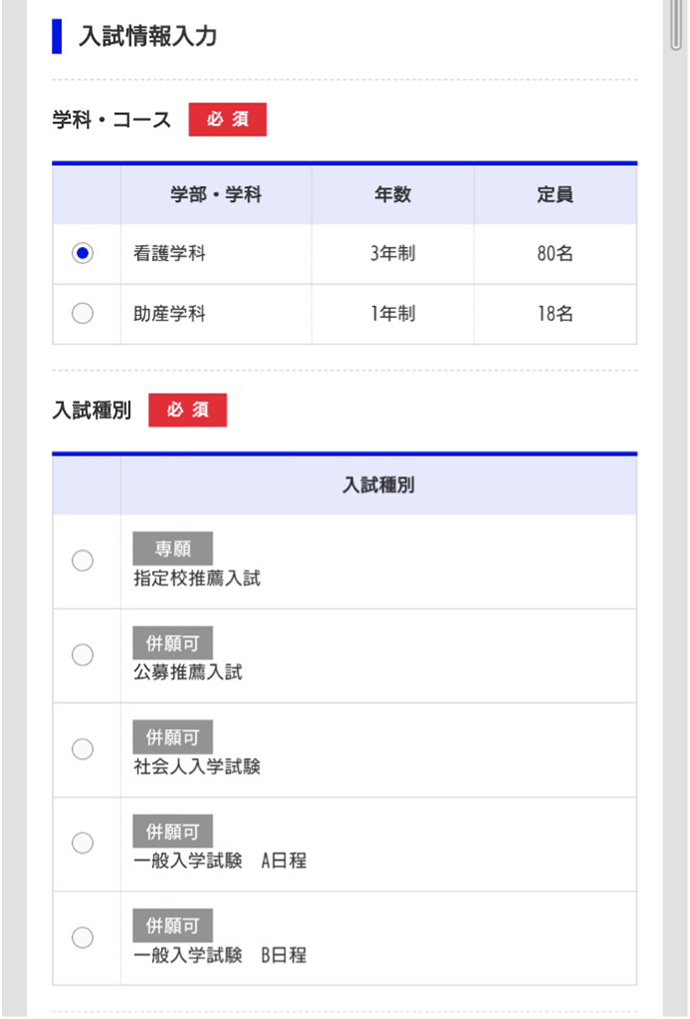Click the page scrollbar thumb
This screenshot has height=1019, width=690.
676,23
